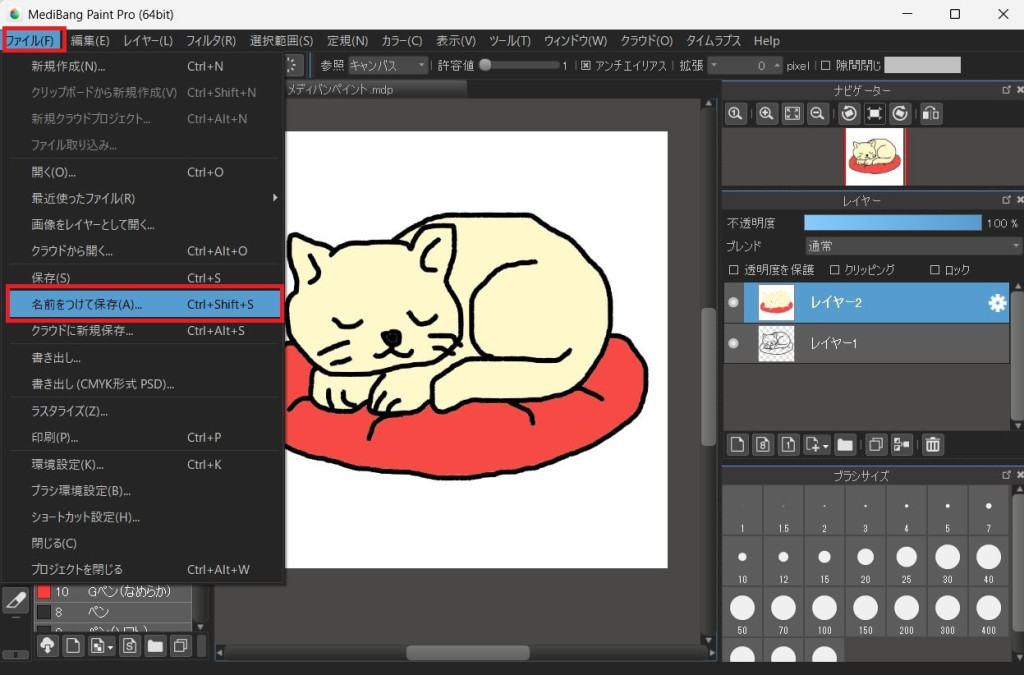Expand 最近使ったファイル submenu

pyautogui.click(x=145, y=198)
